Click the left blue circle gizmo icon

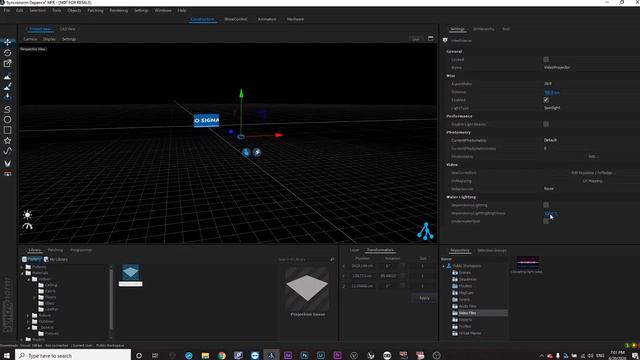click(246, 152)
